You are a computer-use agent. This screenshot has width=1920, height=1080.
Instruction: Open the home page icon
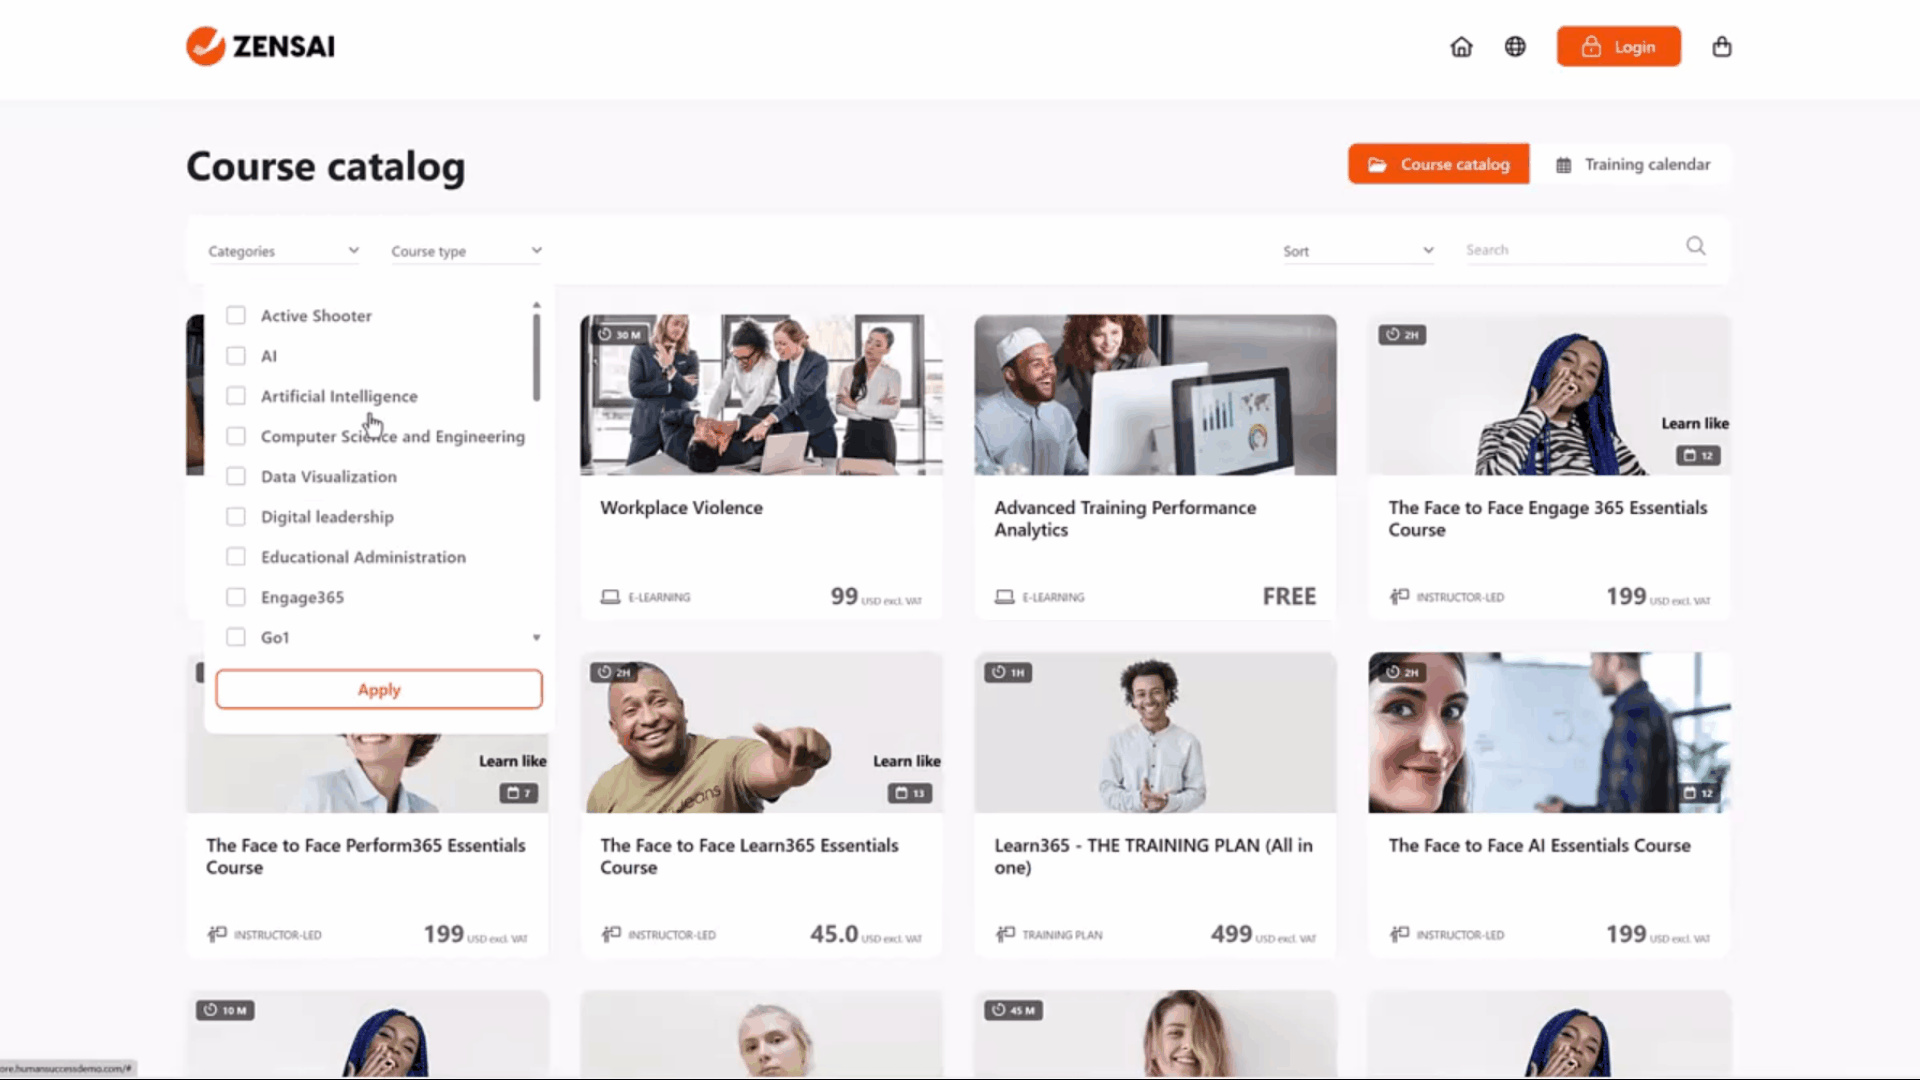point(1461,47)
